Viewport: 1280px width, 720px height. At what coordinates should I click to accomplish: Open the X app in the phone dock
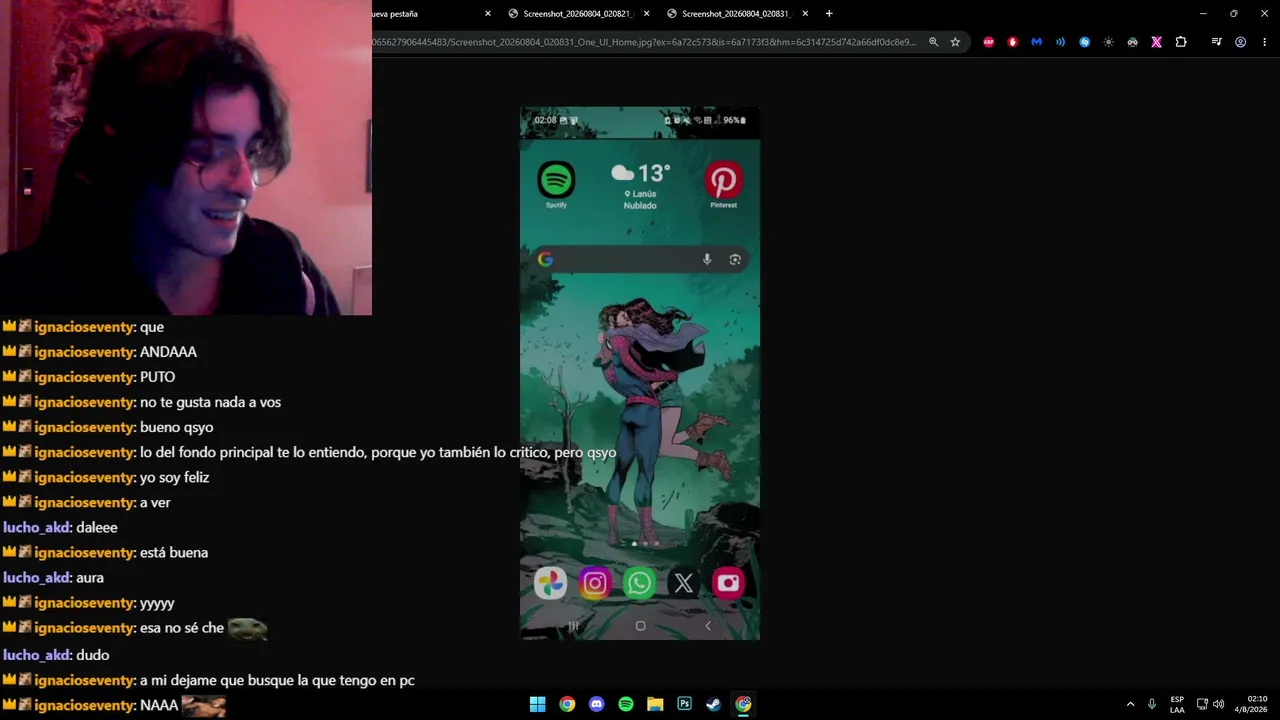click(x=684, y=583)
